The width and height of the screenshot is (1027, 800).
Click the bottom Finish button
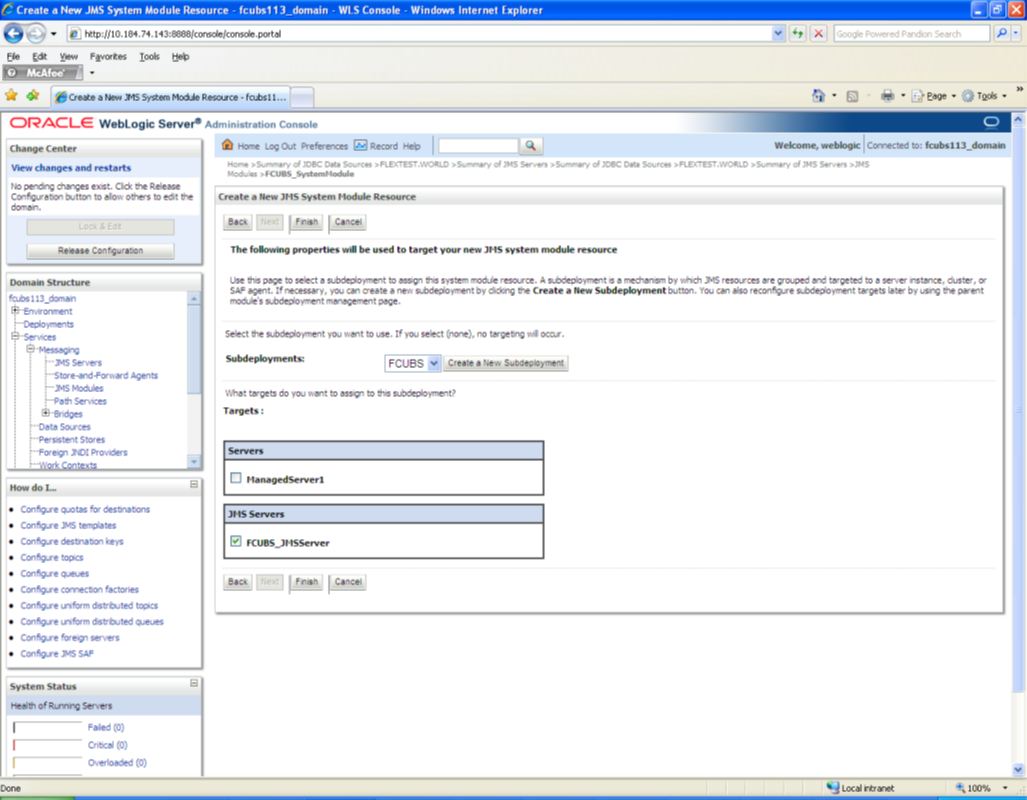pos(306,581)
